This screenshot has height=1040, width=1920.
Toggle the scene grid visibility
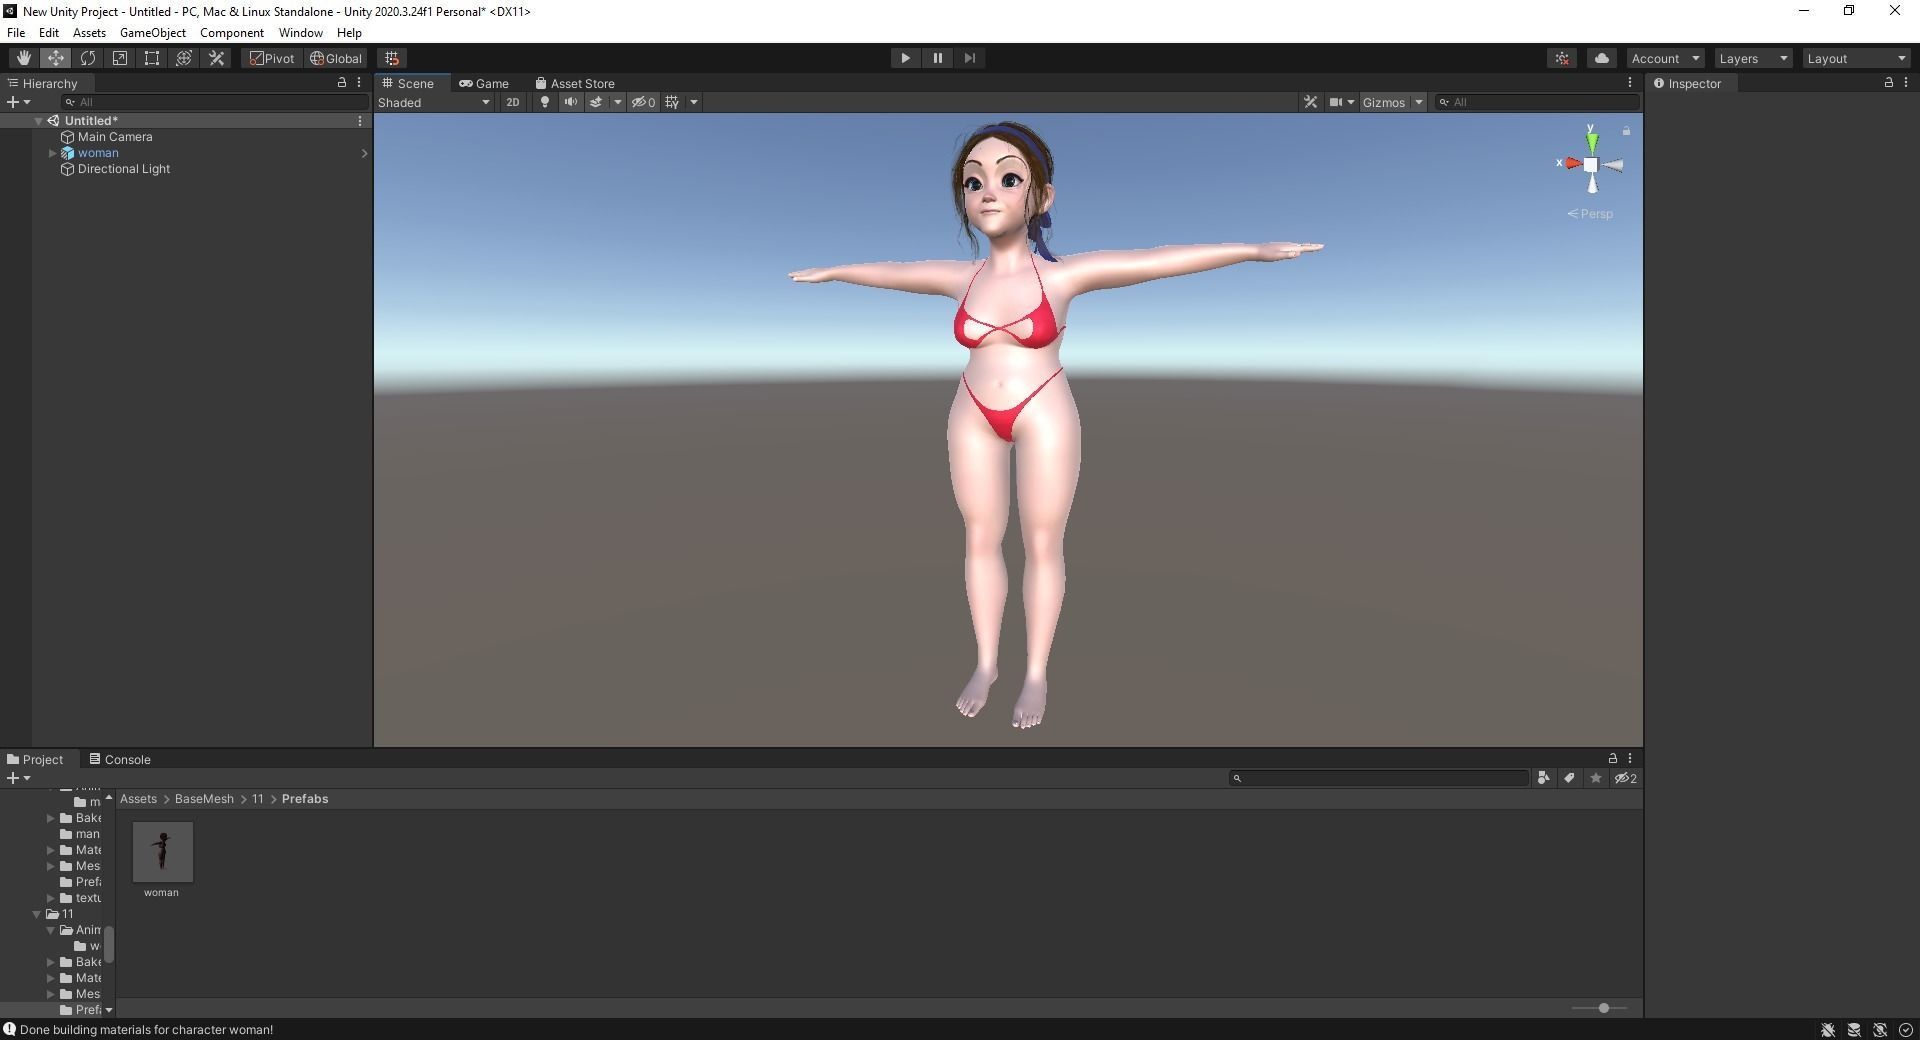(x=672, y=102)
